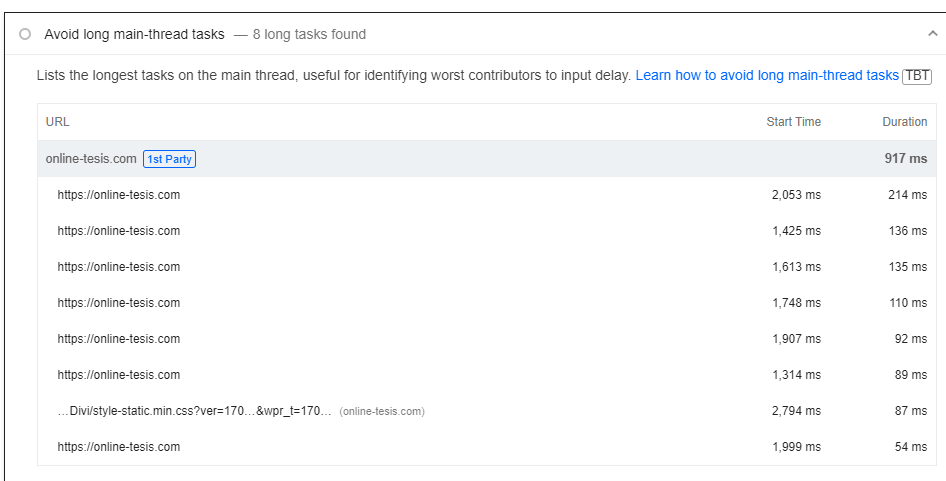The height and width of the screenshot is (481, 946).
Task: Click the URL column header
Action: 57,122
